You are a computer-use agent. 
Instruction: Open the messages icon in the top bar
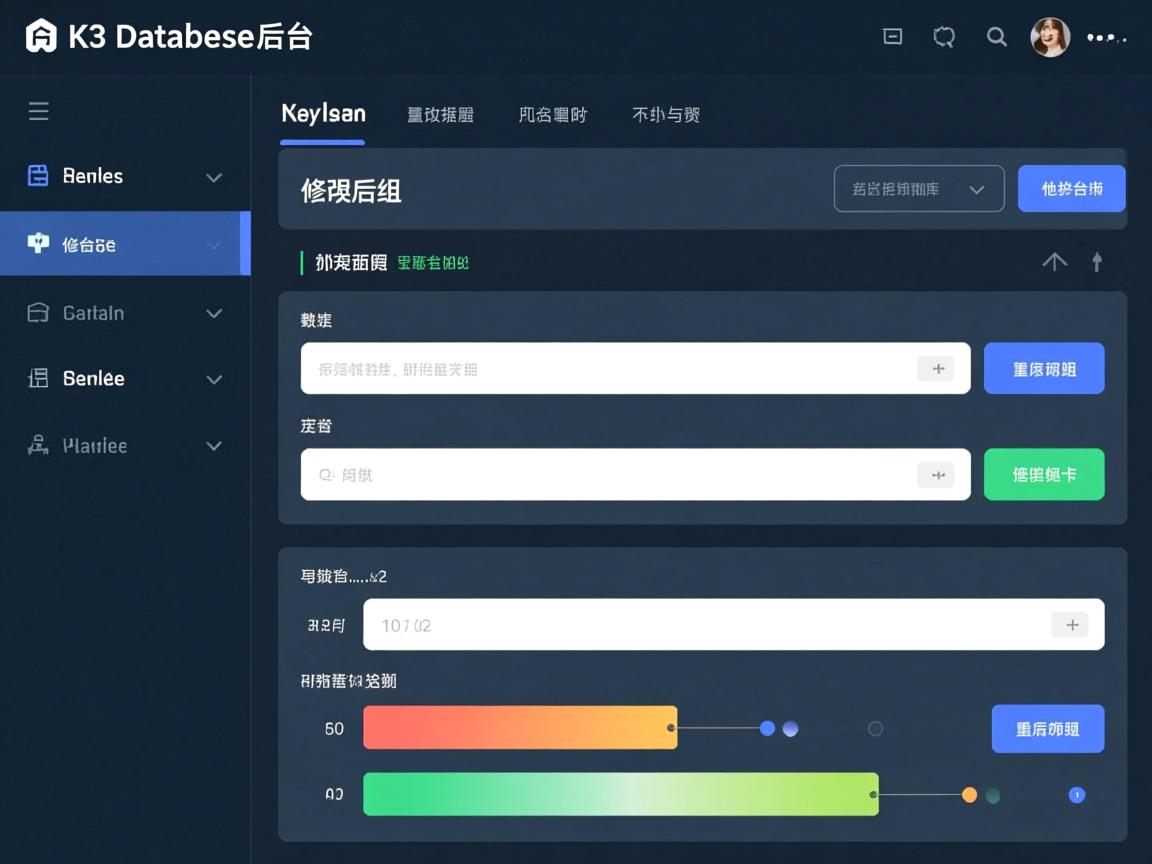coord(892,36)
